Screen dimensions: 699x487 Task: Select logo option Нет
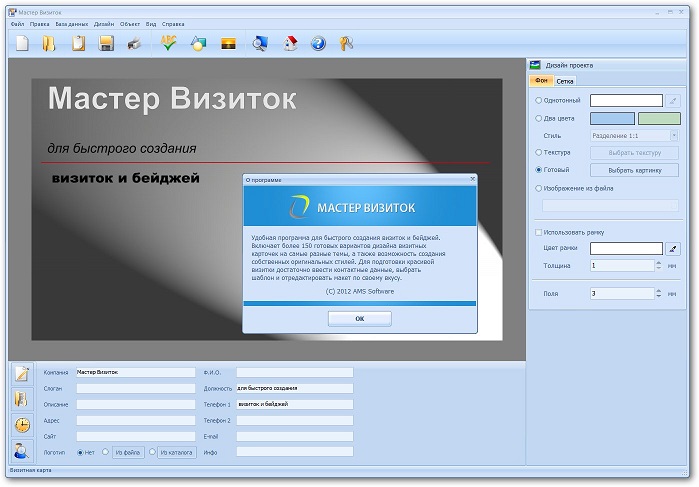80,452
